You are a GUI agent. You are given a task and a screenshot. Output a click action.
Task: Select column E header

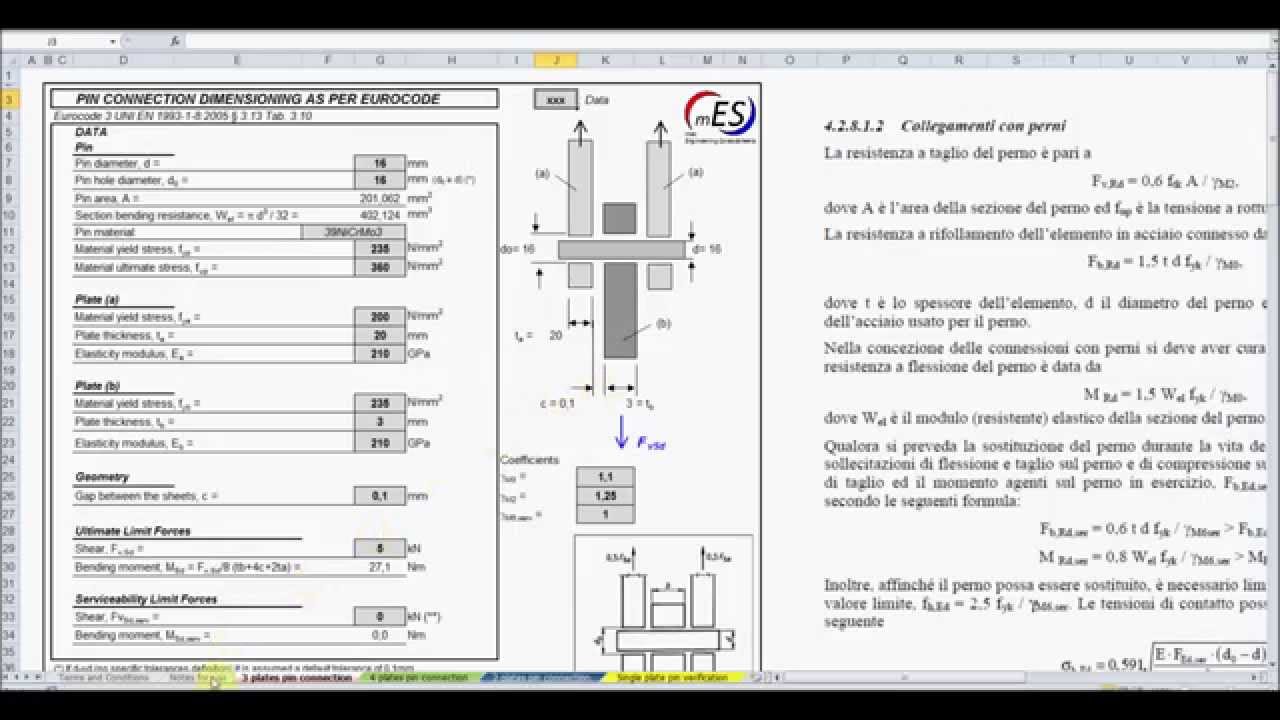(x=236, y=61)
